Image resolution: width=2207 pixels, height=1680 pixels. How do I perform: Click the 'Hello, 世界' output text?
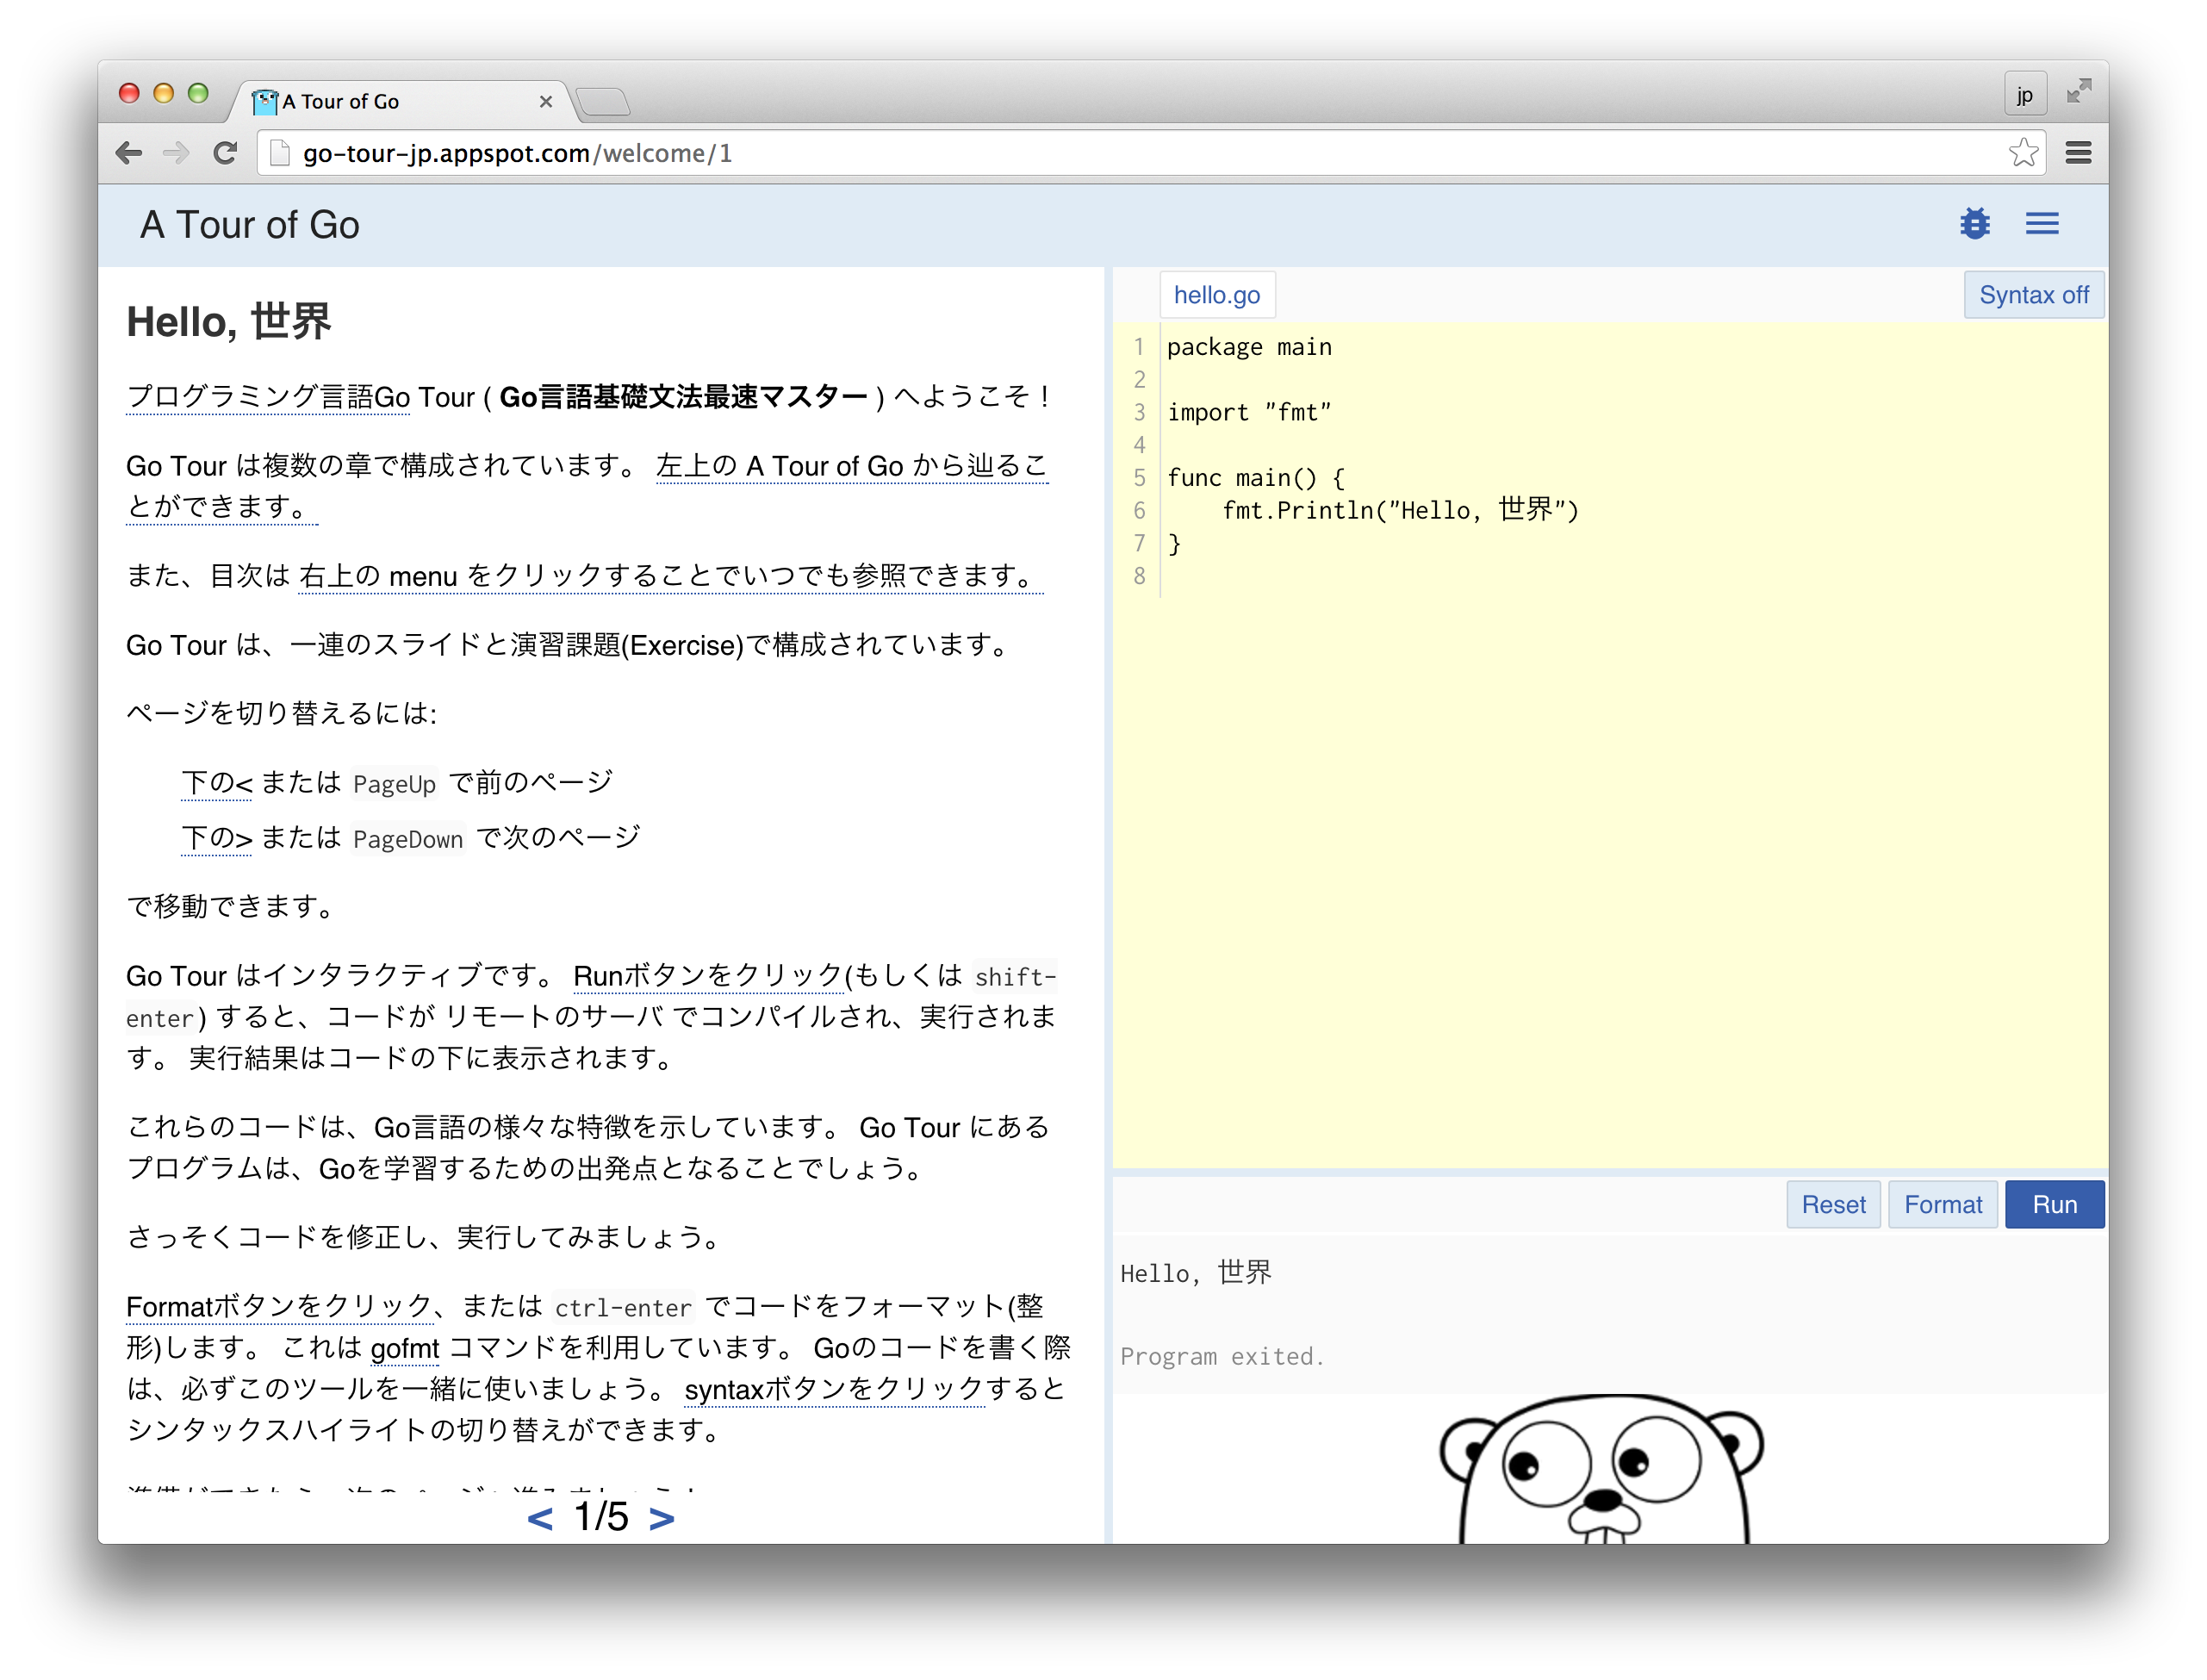click(x=1195, y=1272)
